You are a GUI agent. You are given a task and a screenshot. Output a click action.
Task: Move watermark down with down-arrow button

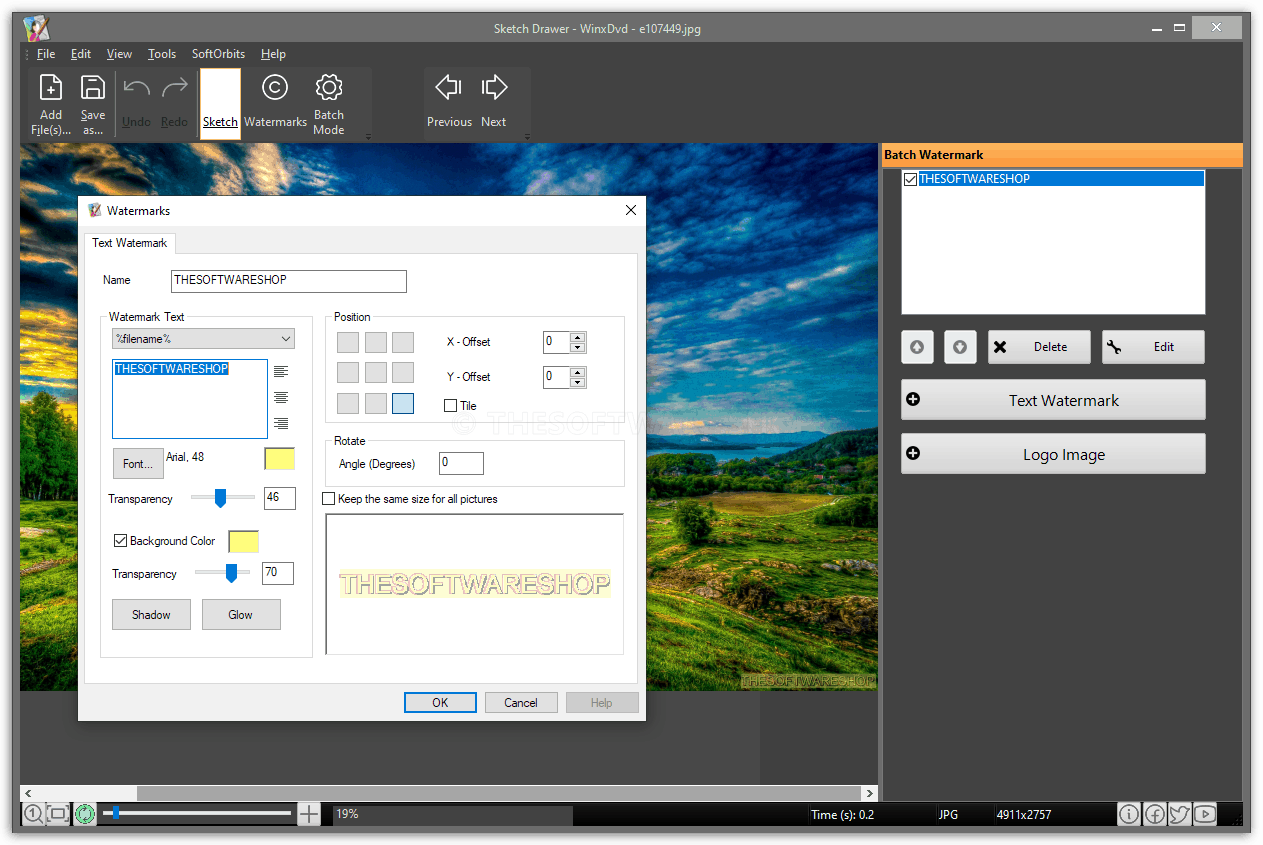(960, 347)
